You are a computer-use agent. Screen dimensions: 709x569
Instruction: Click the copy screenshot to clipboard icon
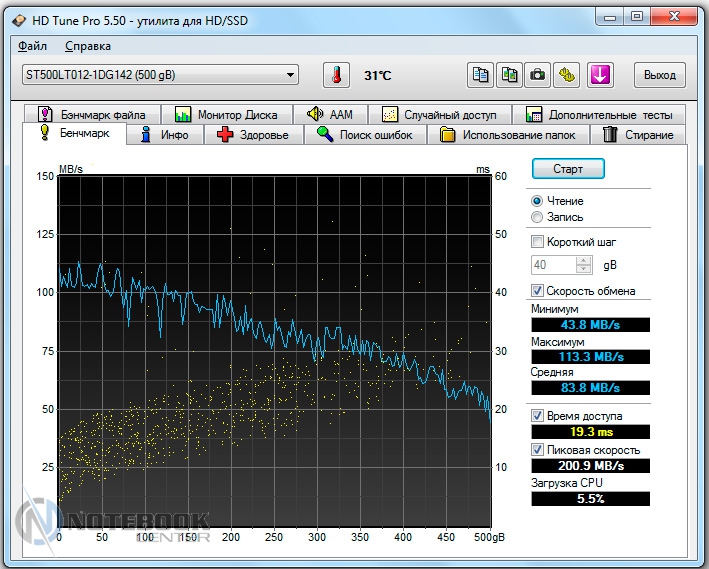pyautogui.click(x=510, y=75)
